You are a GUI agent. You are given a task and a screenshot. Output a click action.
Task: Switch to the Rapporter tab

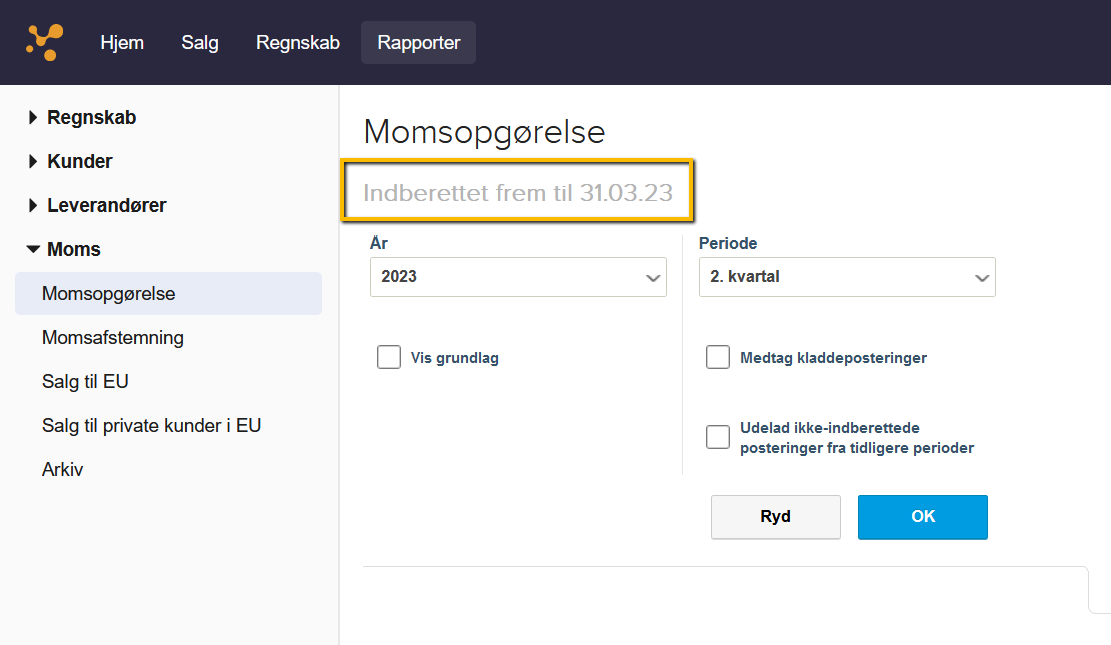pos(418,42)
